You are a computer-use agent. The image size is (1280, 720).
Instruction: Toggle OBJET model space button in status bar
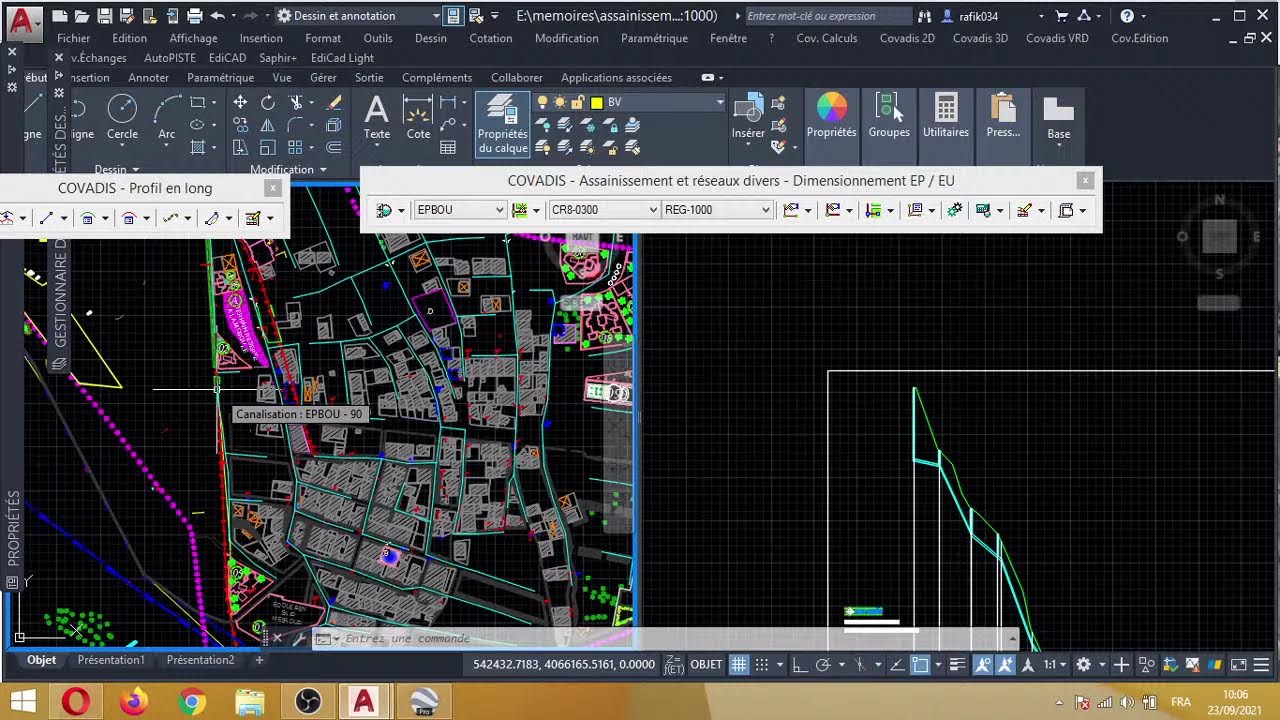[707, 664]
